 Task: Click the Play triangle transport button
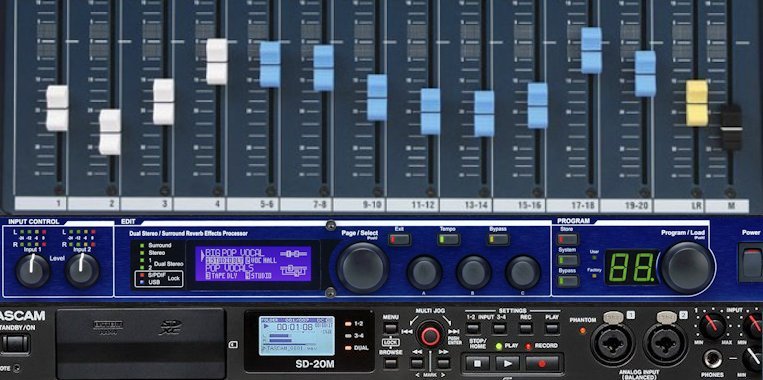pos(508,363)
